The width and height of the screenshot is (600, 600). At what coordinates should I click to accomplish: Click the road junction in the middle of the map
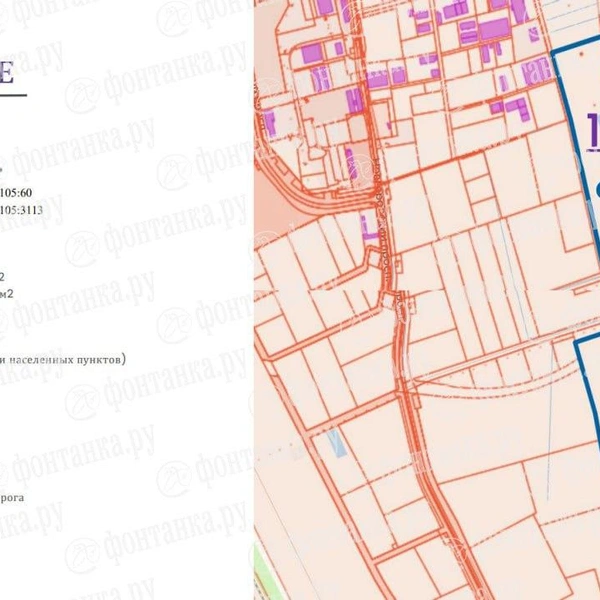[x=398, y=300]
